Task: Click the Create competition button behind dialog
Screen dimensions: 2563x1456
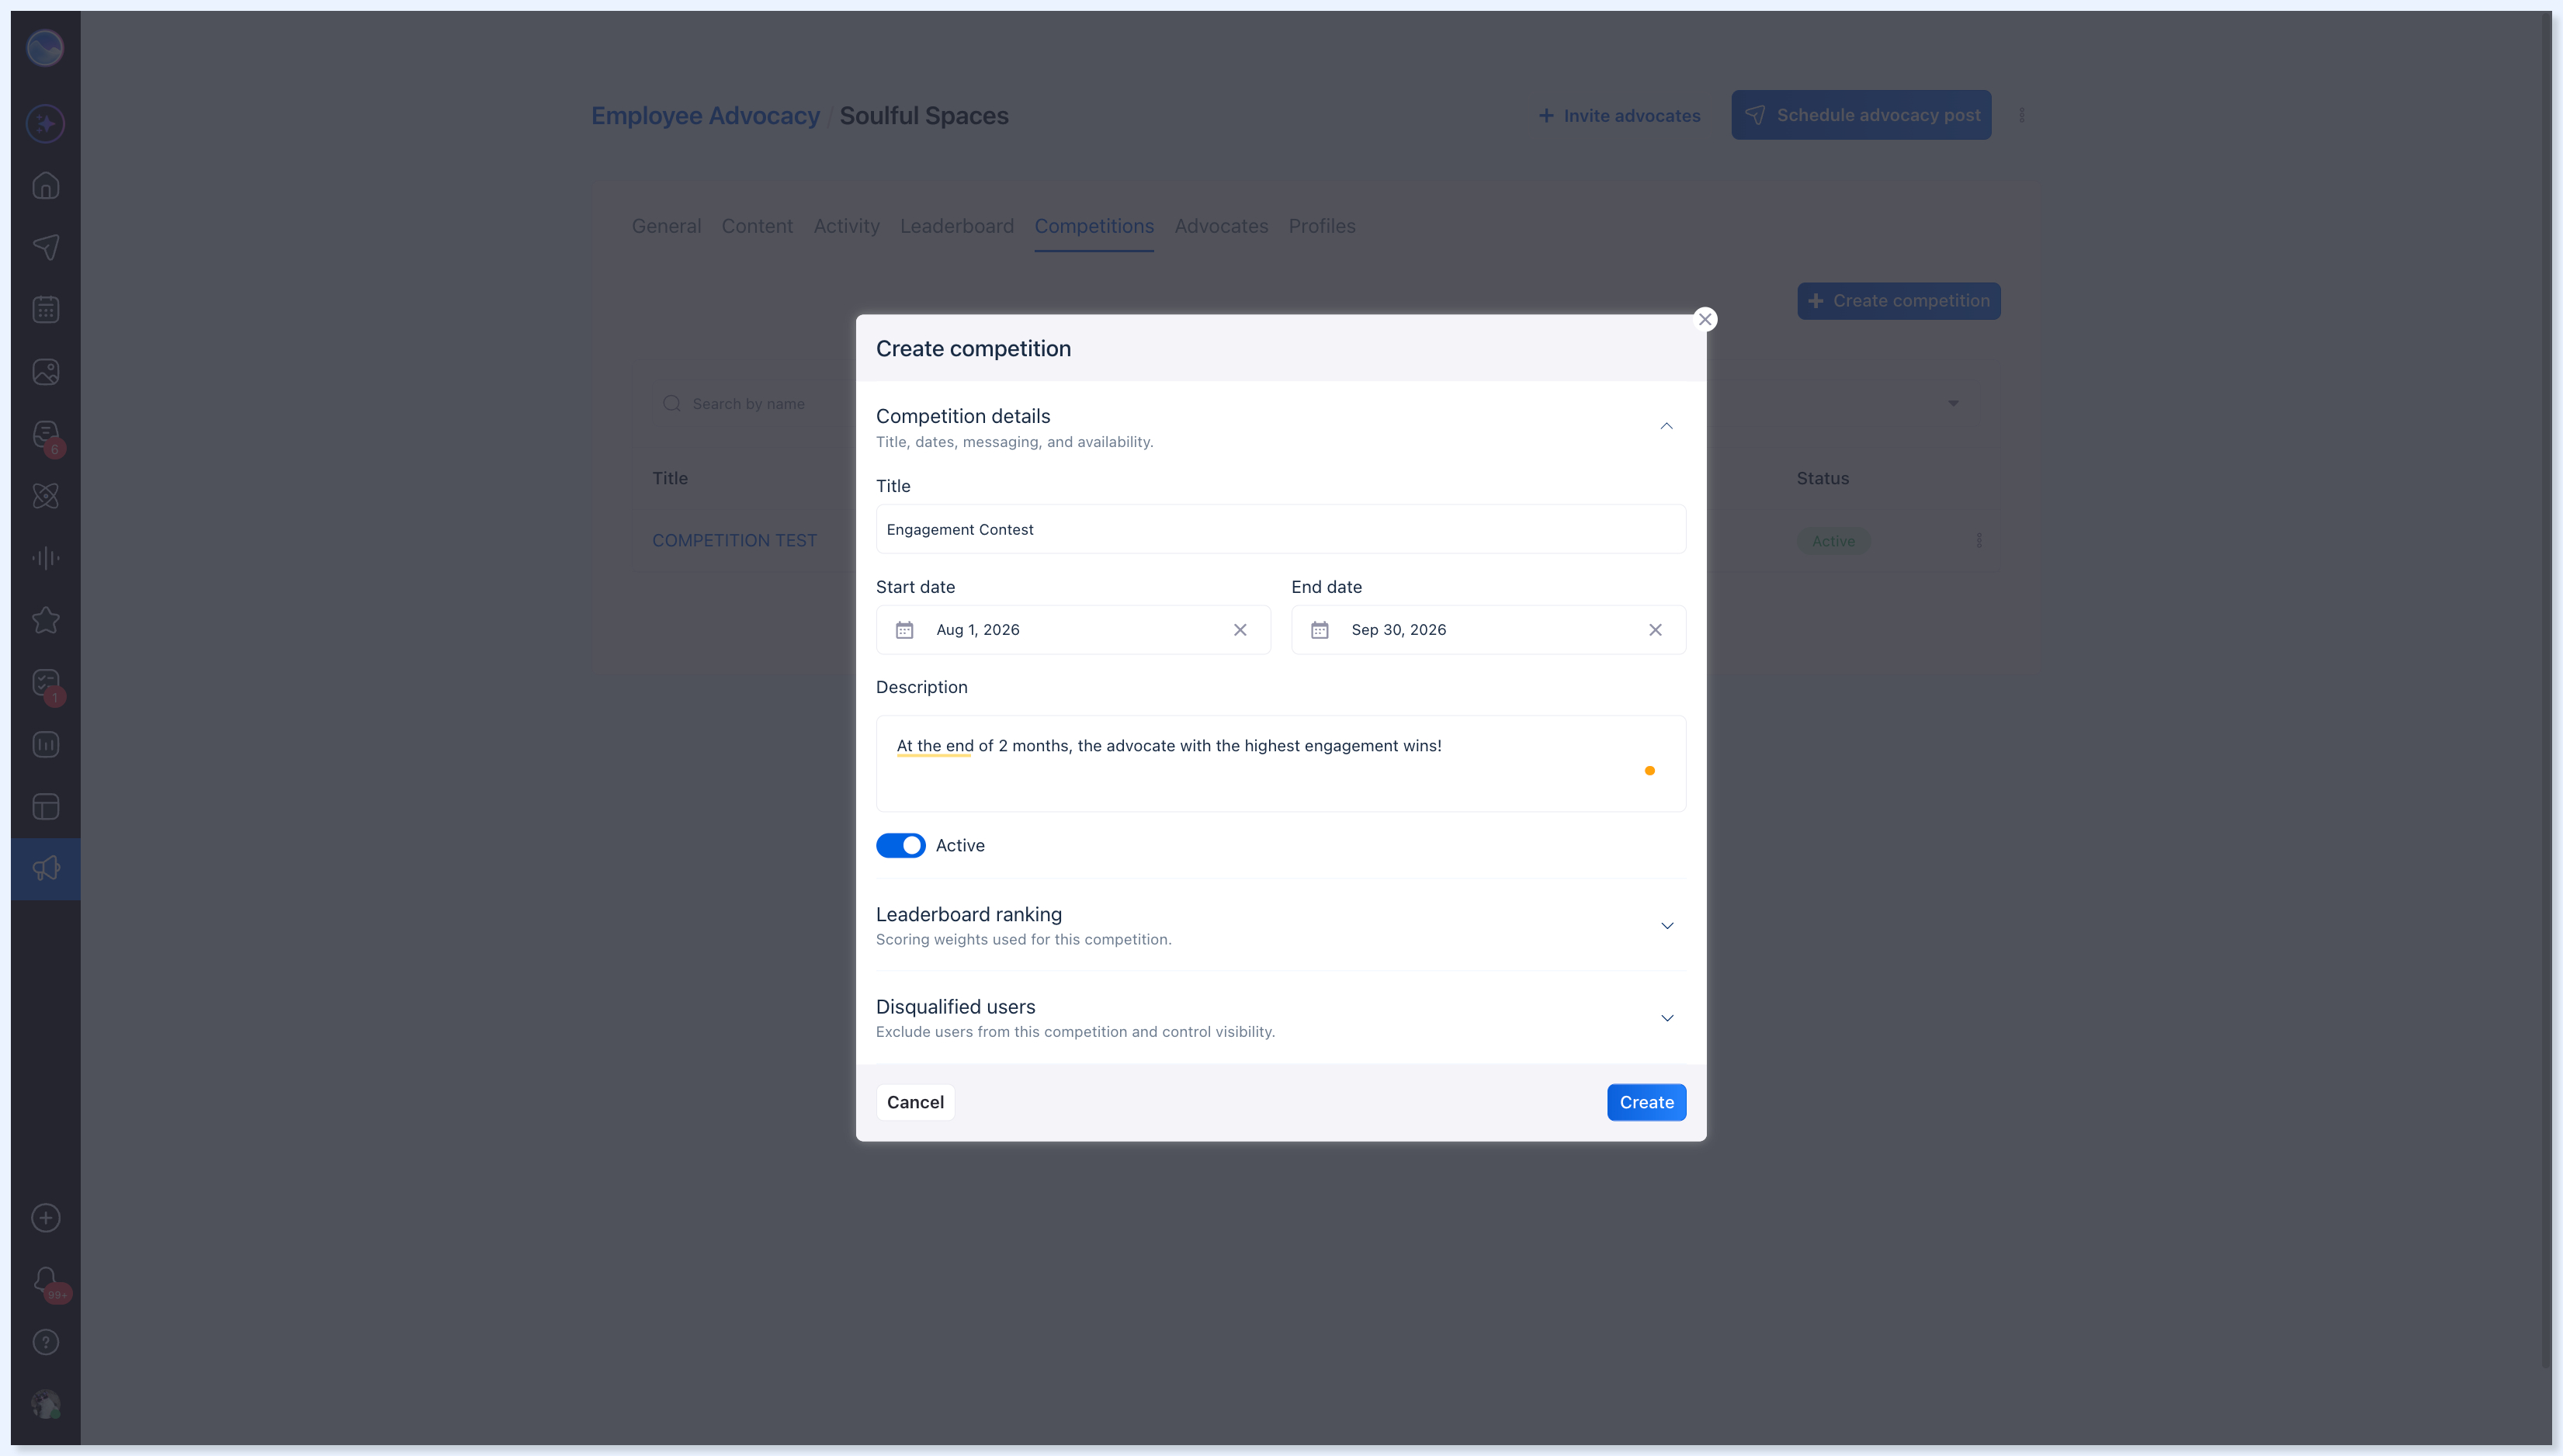Action: click(x=1898, y=301)
